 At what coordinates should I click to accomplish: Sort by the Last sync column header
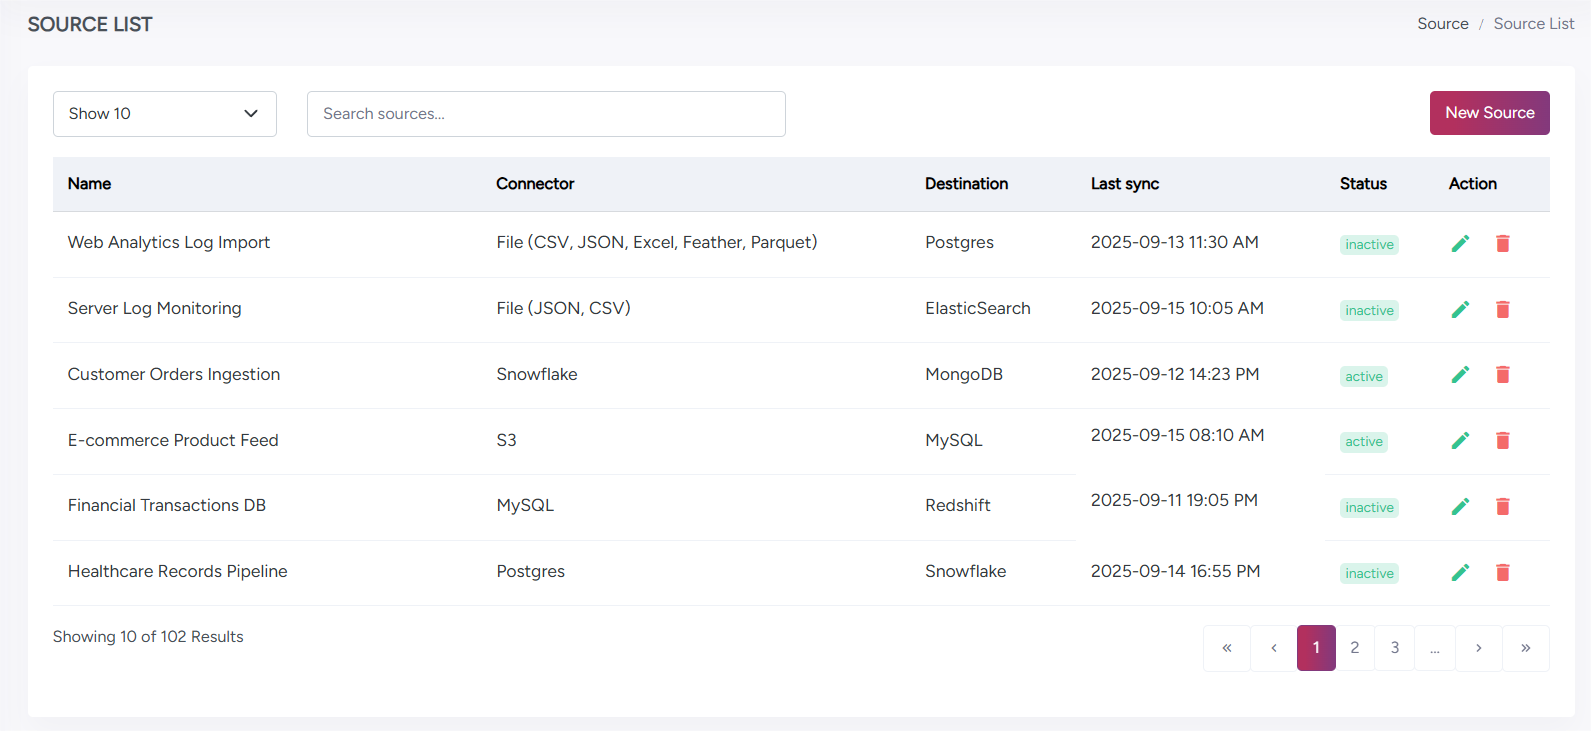tap(1124, 184)
